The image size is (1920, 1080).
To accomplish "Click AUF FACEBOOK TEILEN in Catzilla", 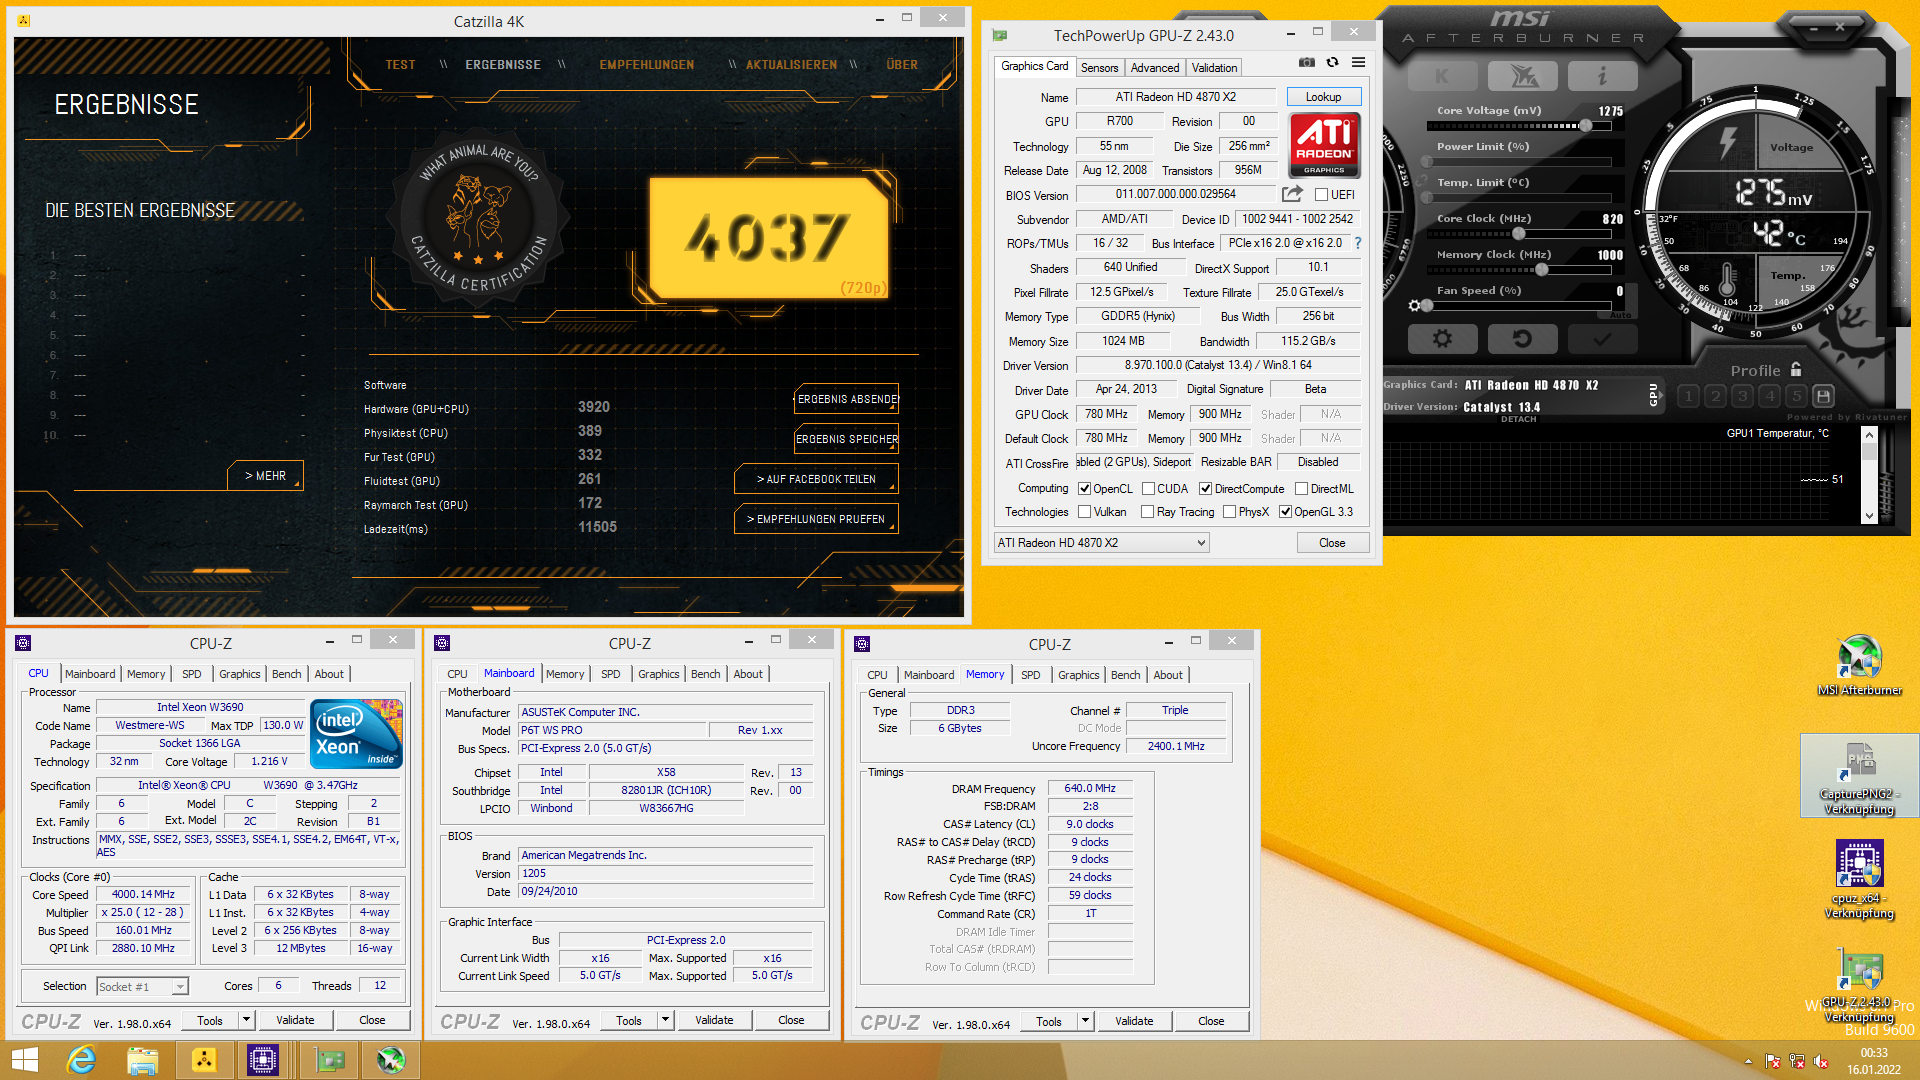I will tap(816, 479).
